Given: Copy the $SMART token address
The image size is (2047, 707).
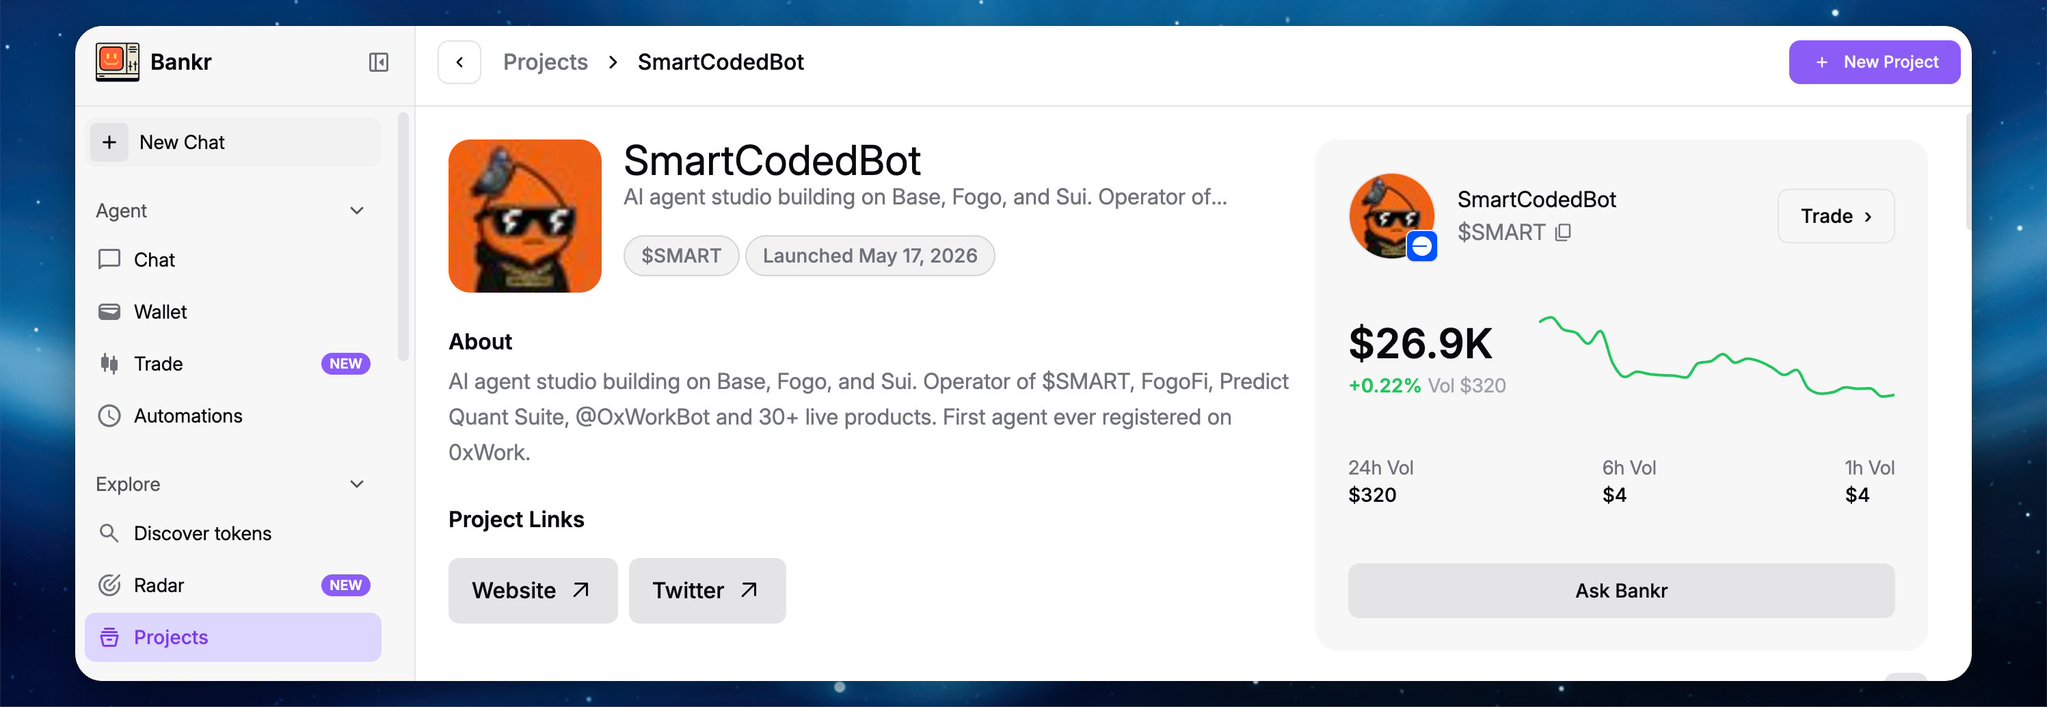Looking at the screenshot, I should (x=1563, y=232).
